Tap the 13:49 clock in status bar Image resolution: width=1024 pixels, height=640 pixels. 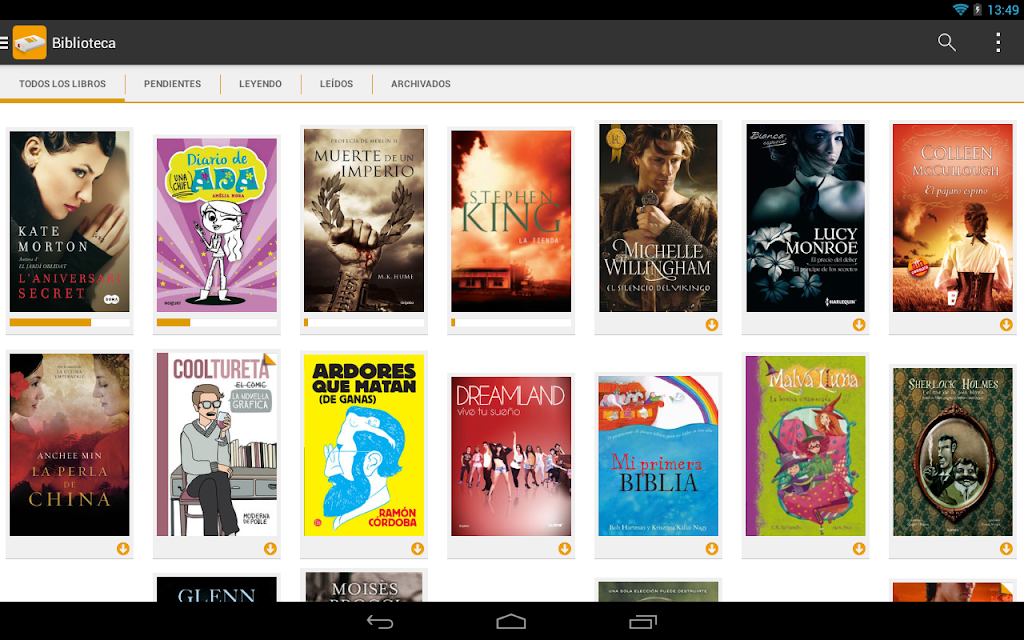(x=1002, y=10)
